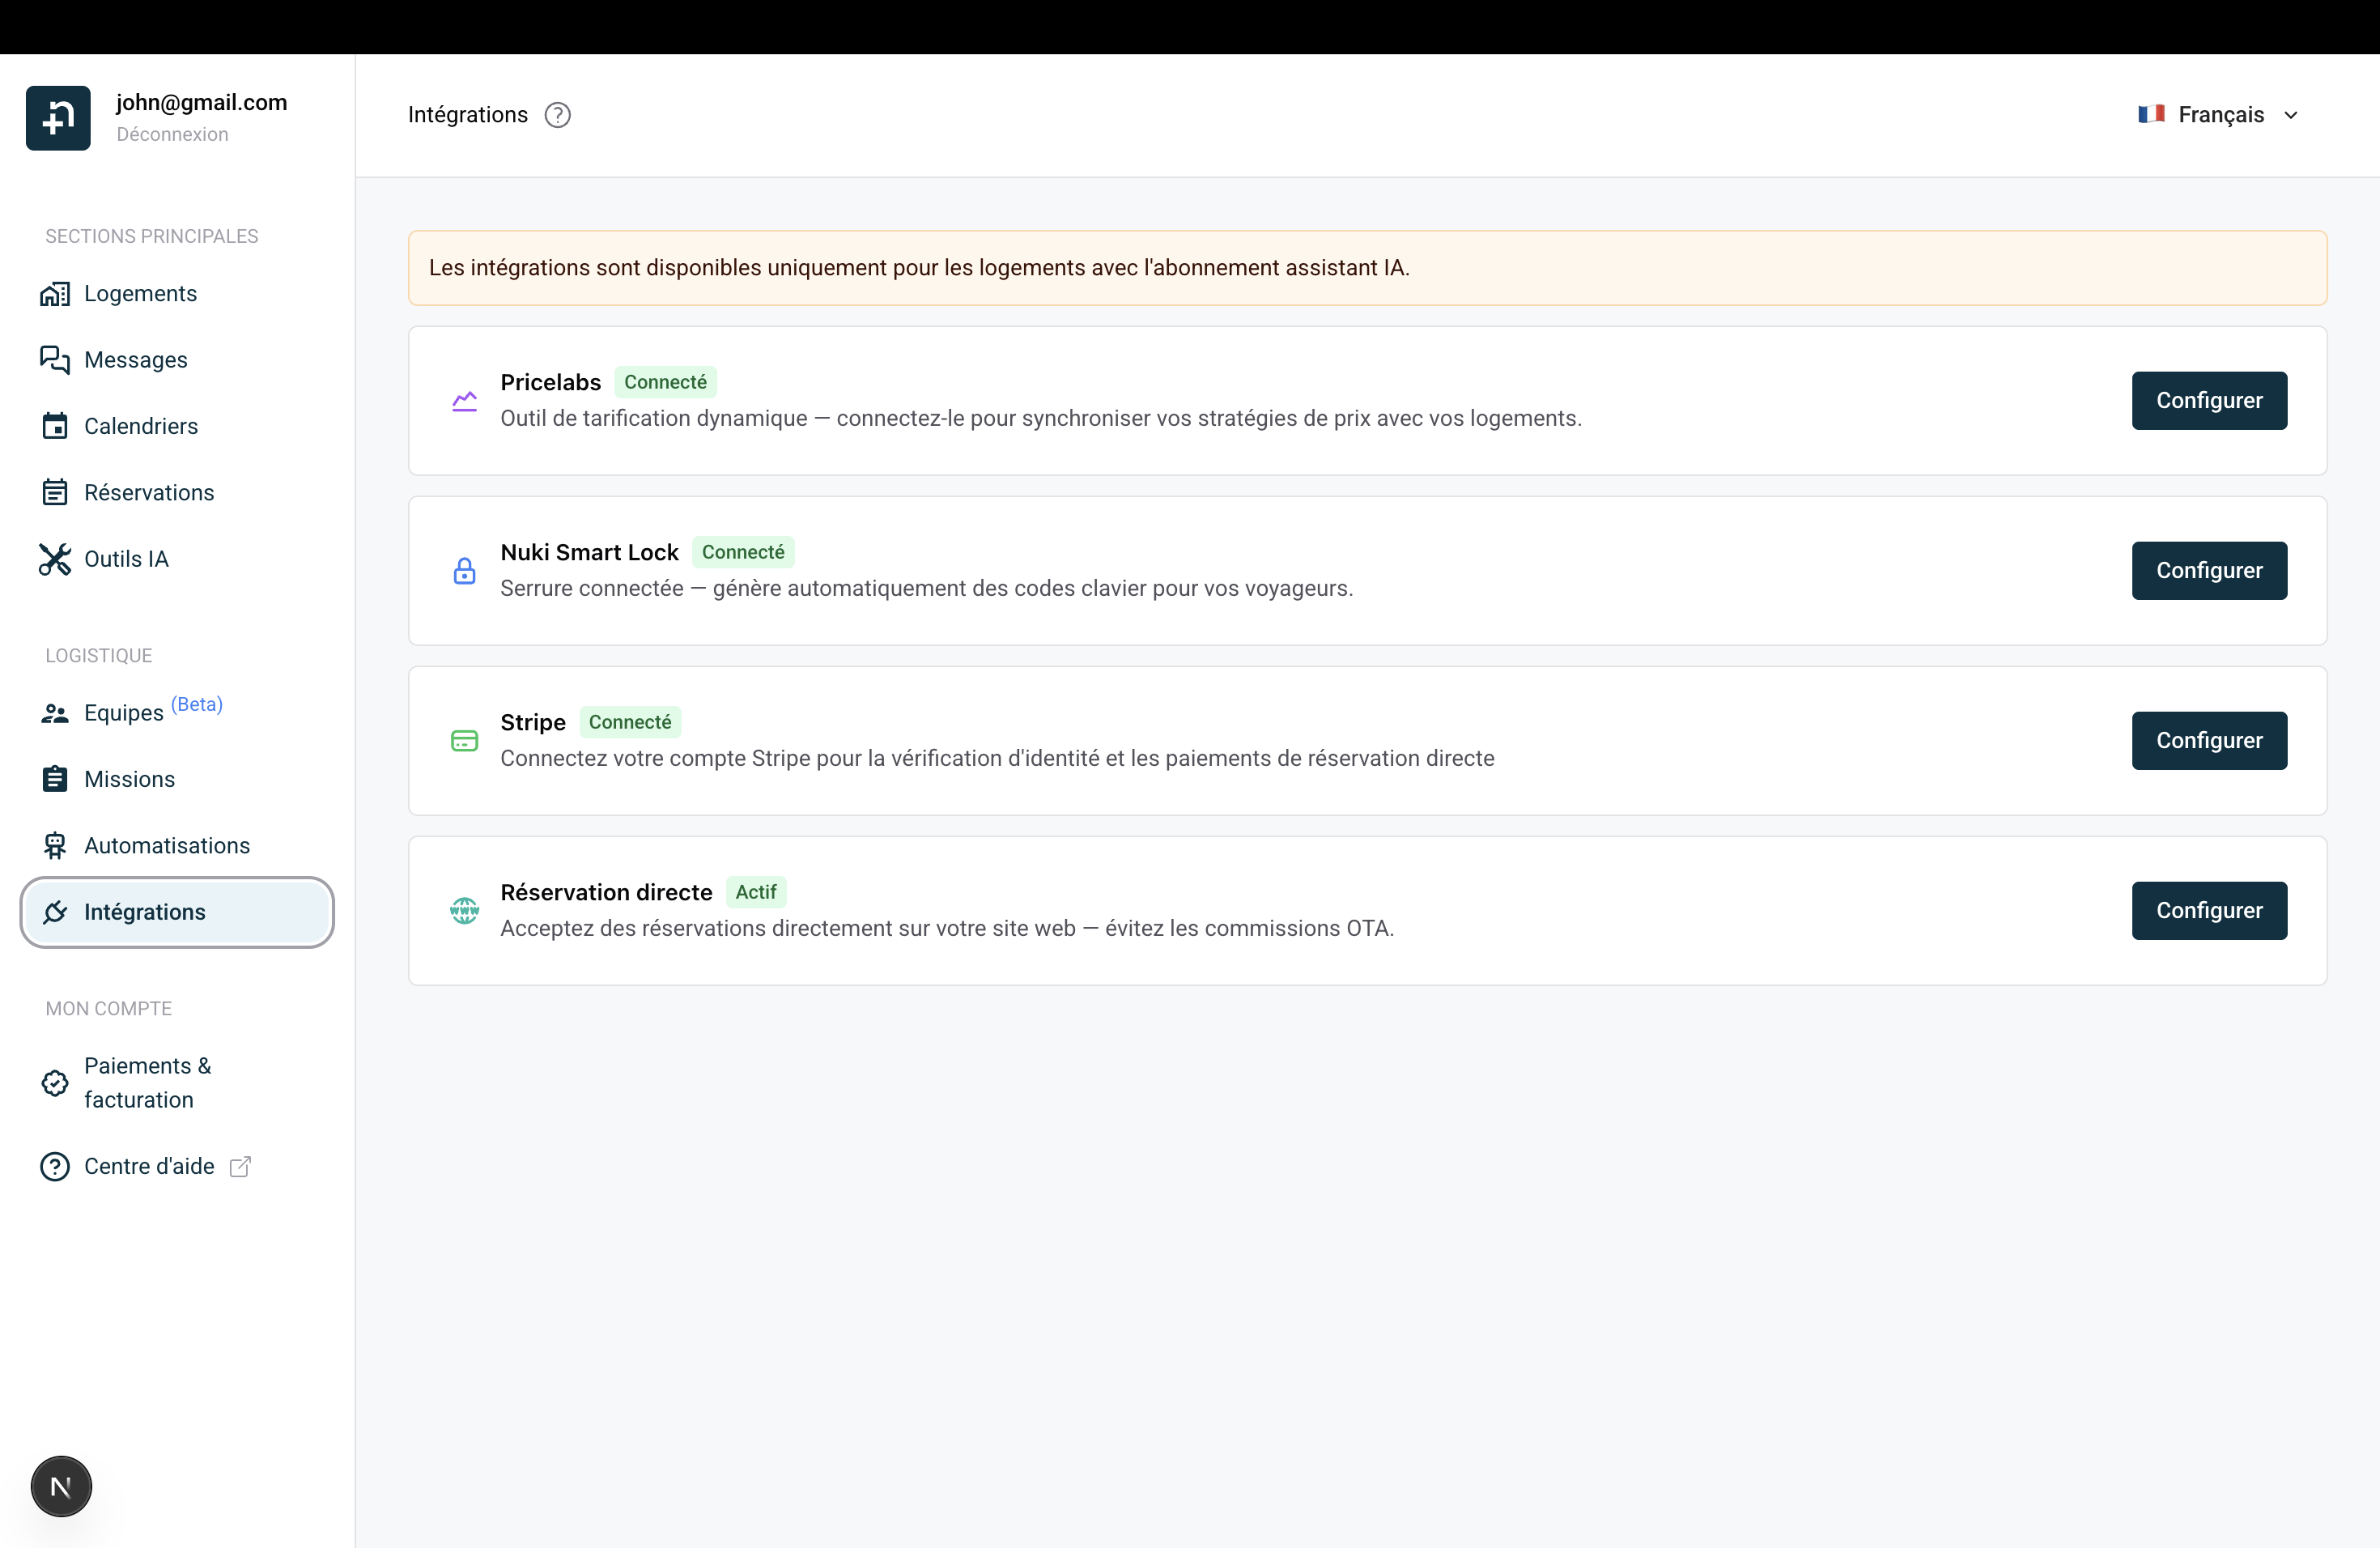Open Equipes (Beta) section
Screen dimensions: 2380x1548
177,713
